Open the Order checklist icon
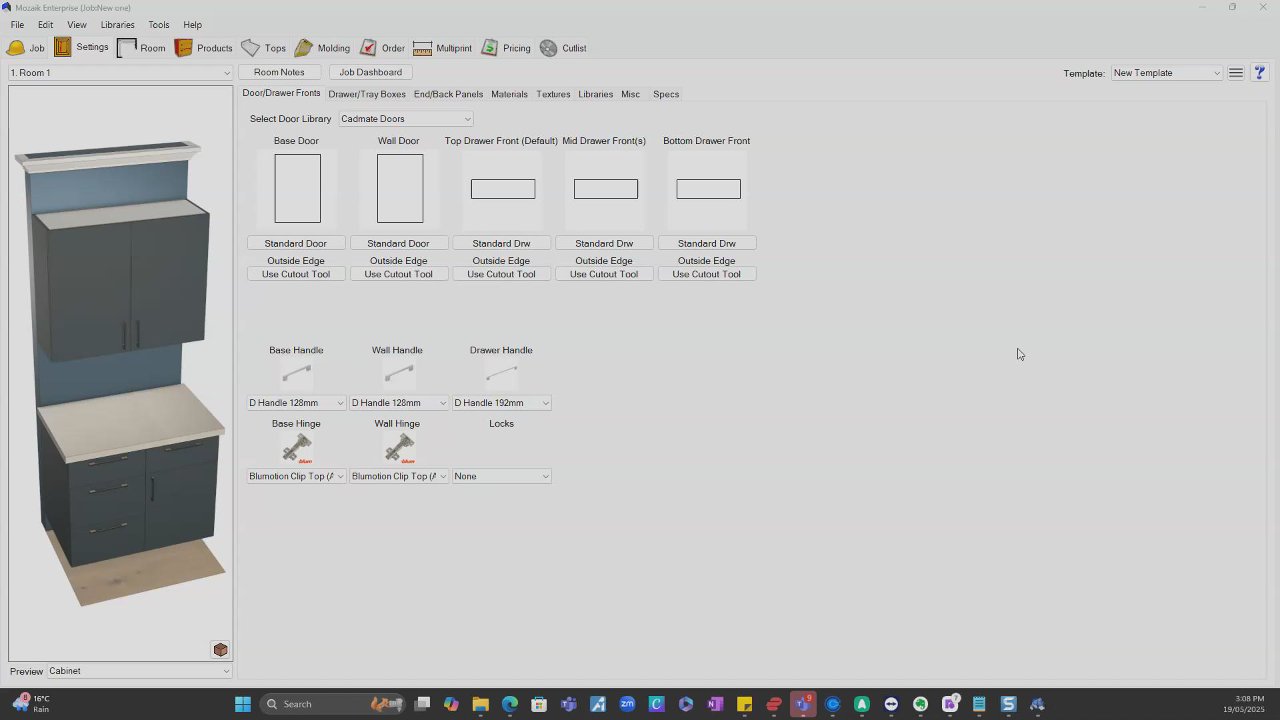The image size is (1280, 720). pos(368,48)
